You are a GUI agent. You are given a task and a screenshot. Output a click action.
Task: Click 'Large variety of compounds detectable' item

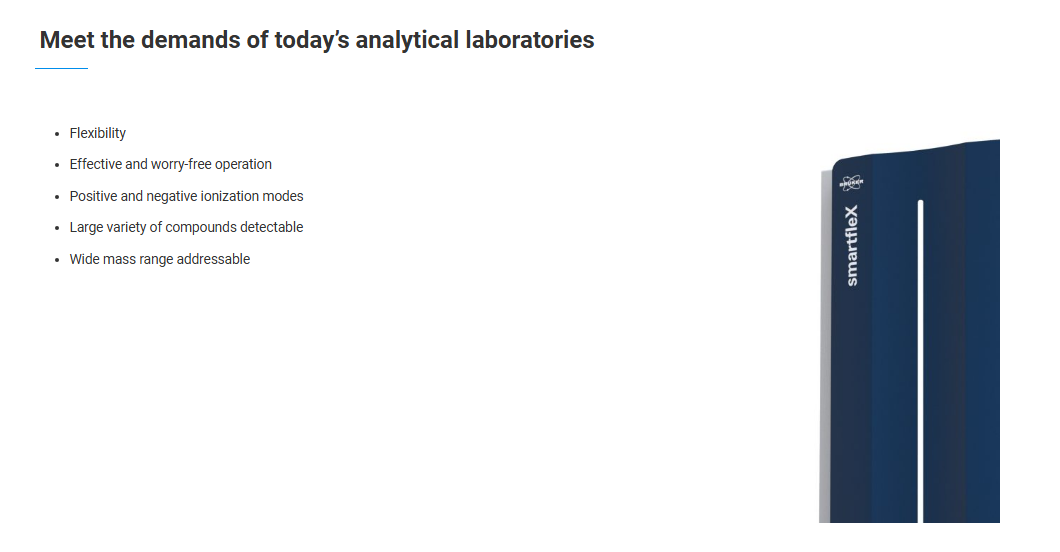(x=187, y=227)
